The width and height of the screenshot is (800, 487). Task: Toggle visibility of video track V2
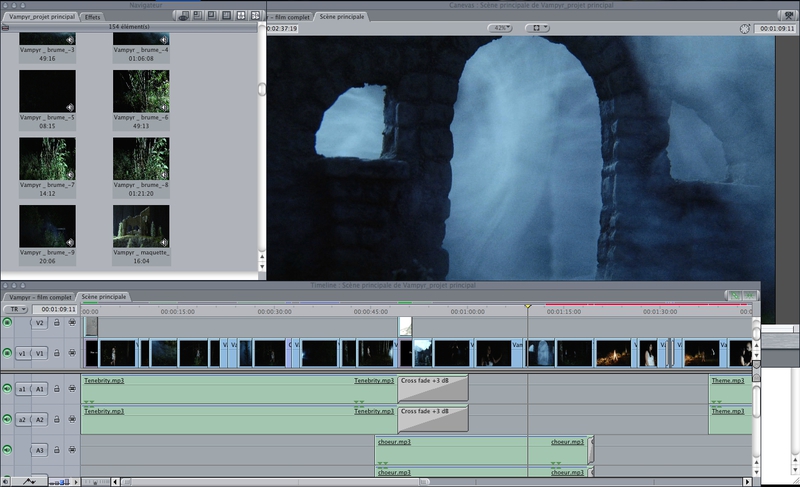tap(7, 322)
